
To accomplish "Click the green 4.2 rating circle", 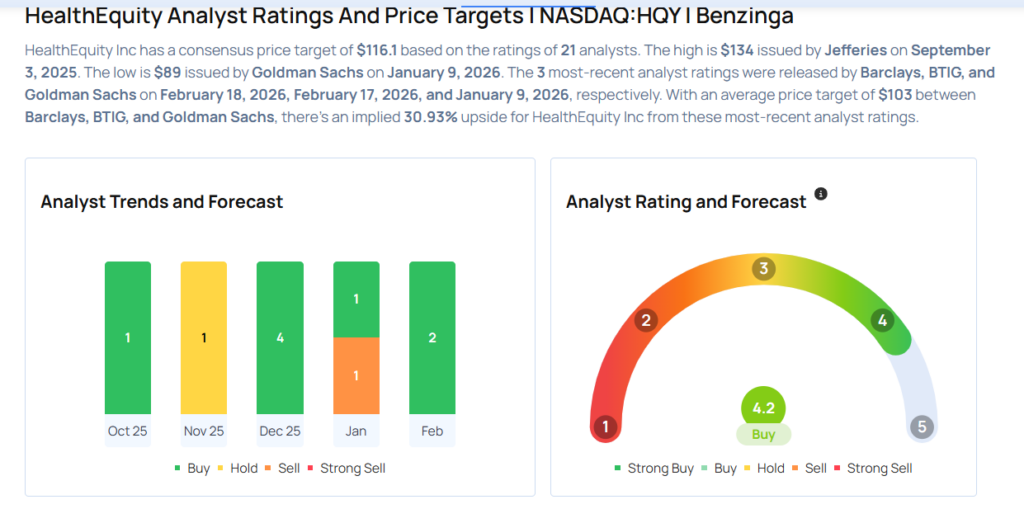I will point(763,408).
